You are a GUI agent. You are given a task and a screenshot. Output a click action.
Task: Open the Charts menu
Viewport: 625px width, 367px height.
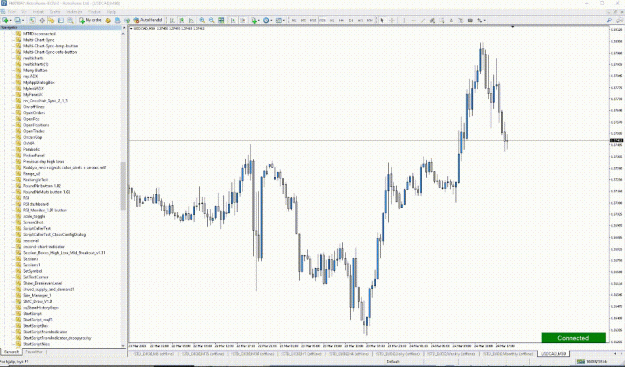pyautogui.click(x=55, y=12)
